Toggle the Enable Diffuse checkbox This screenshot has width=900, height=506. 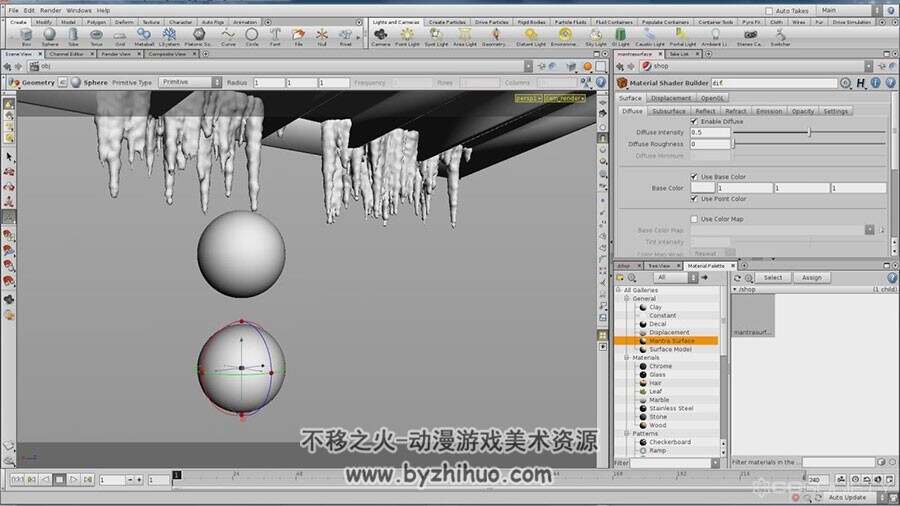[x=694, y=122]
